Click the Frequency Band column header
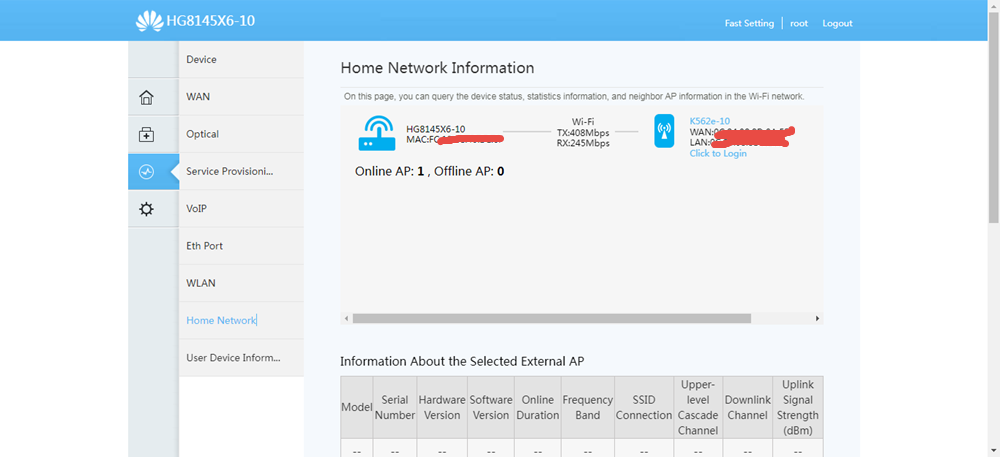1000x457 pixels. pyautogui.click(x=588, y=407)
